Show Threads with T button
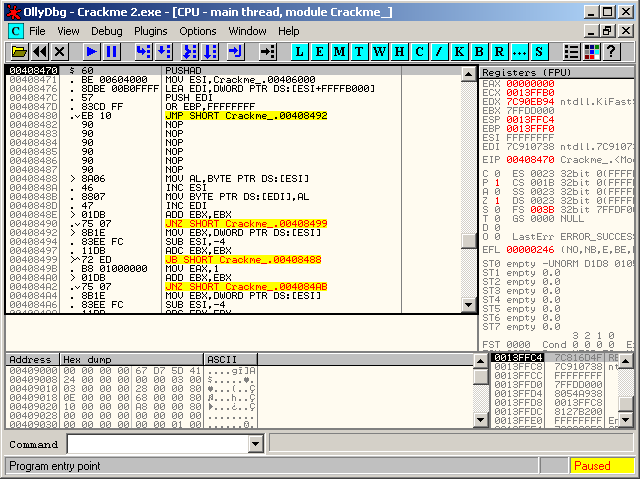The image size is (640, 479). click(x=359, y=52)
